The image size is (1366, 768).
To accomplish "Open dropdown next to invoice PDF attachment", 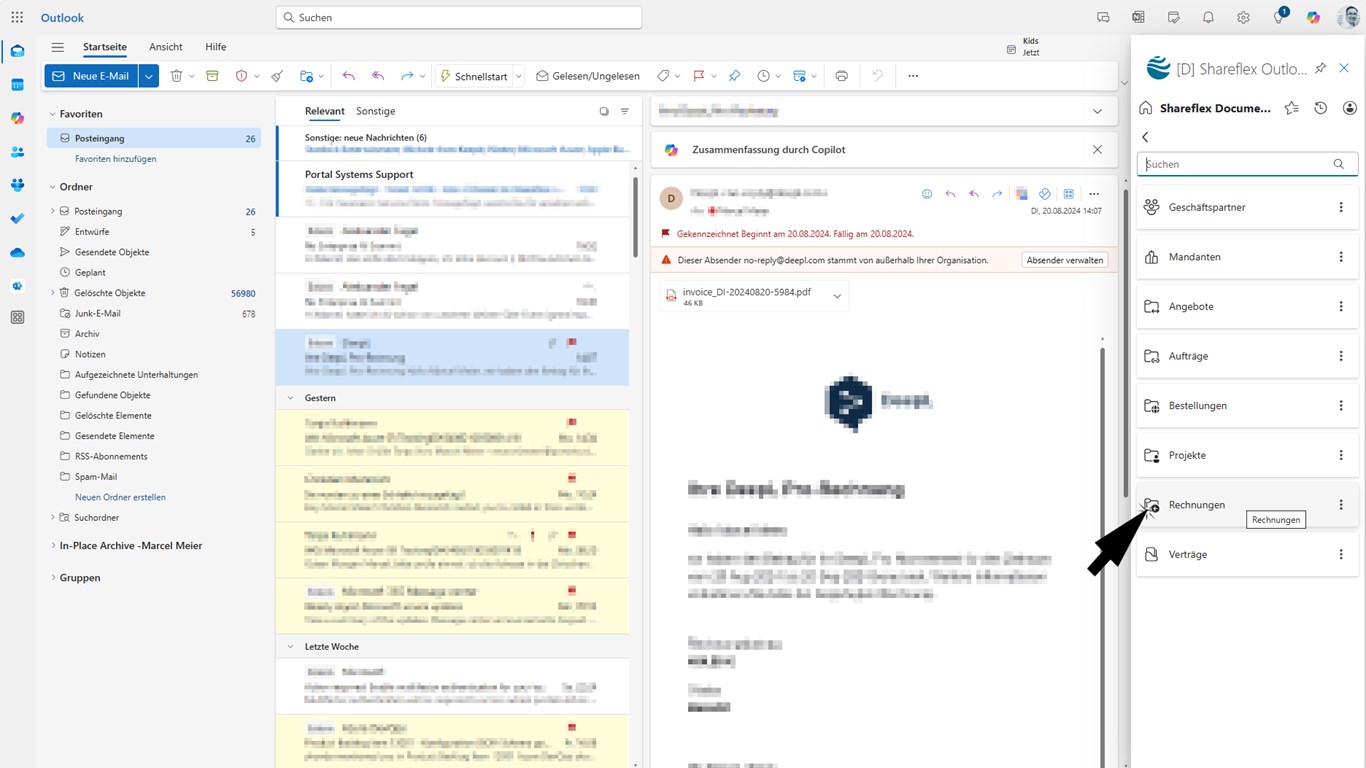I will [x=837, y=296].
